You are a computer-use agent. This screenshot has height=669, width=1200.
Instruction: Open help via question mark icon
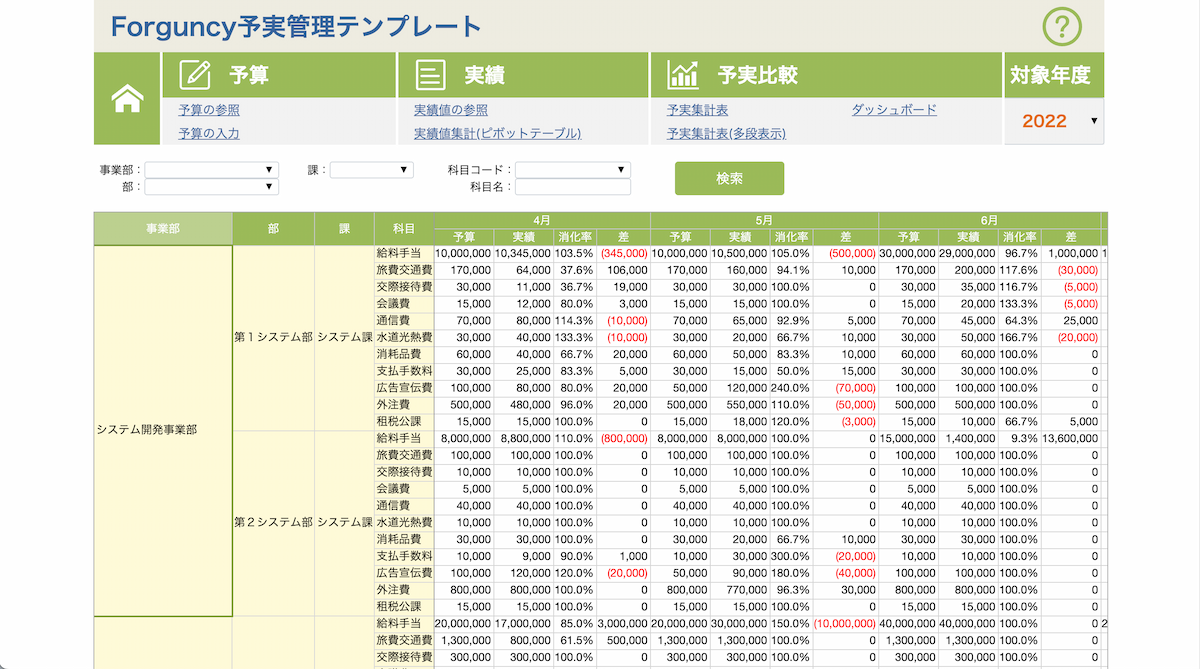click(1062, 26)
